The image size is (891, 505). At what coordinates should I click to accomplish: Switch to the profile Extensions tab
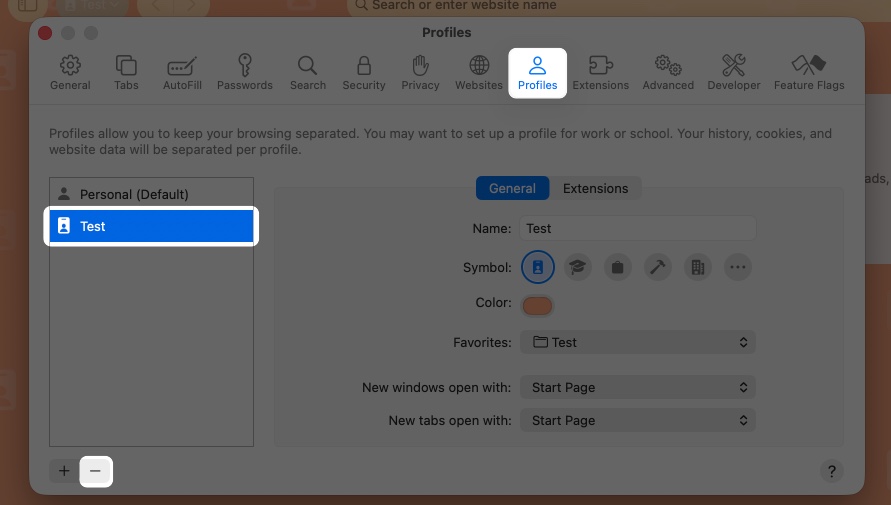[595, 188]
